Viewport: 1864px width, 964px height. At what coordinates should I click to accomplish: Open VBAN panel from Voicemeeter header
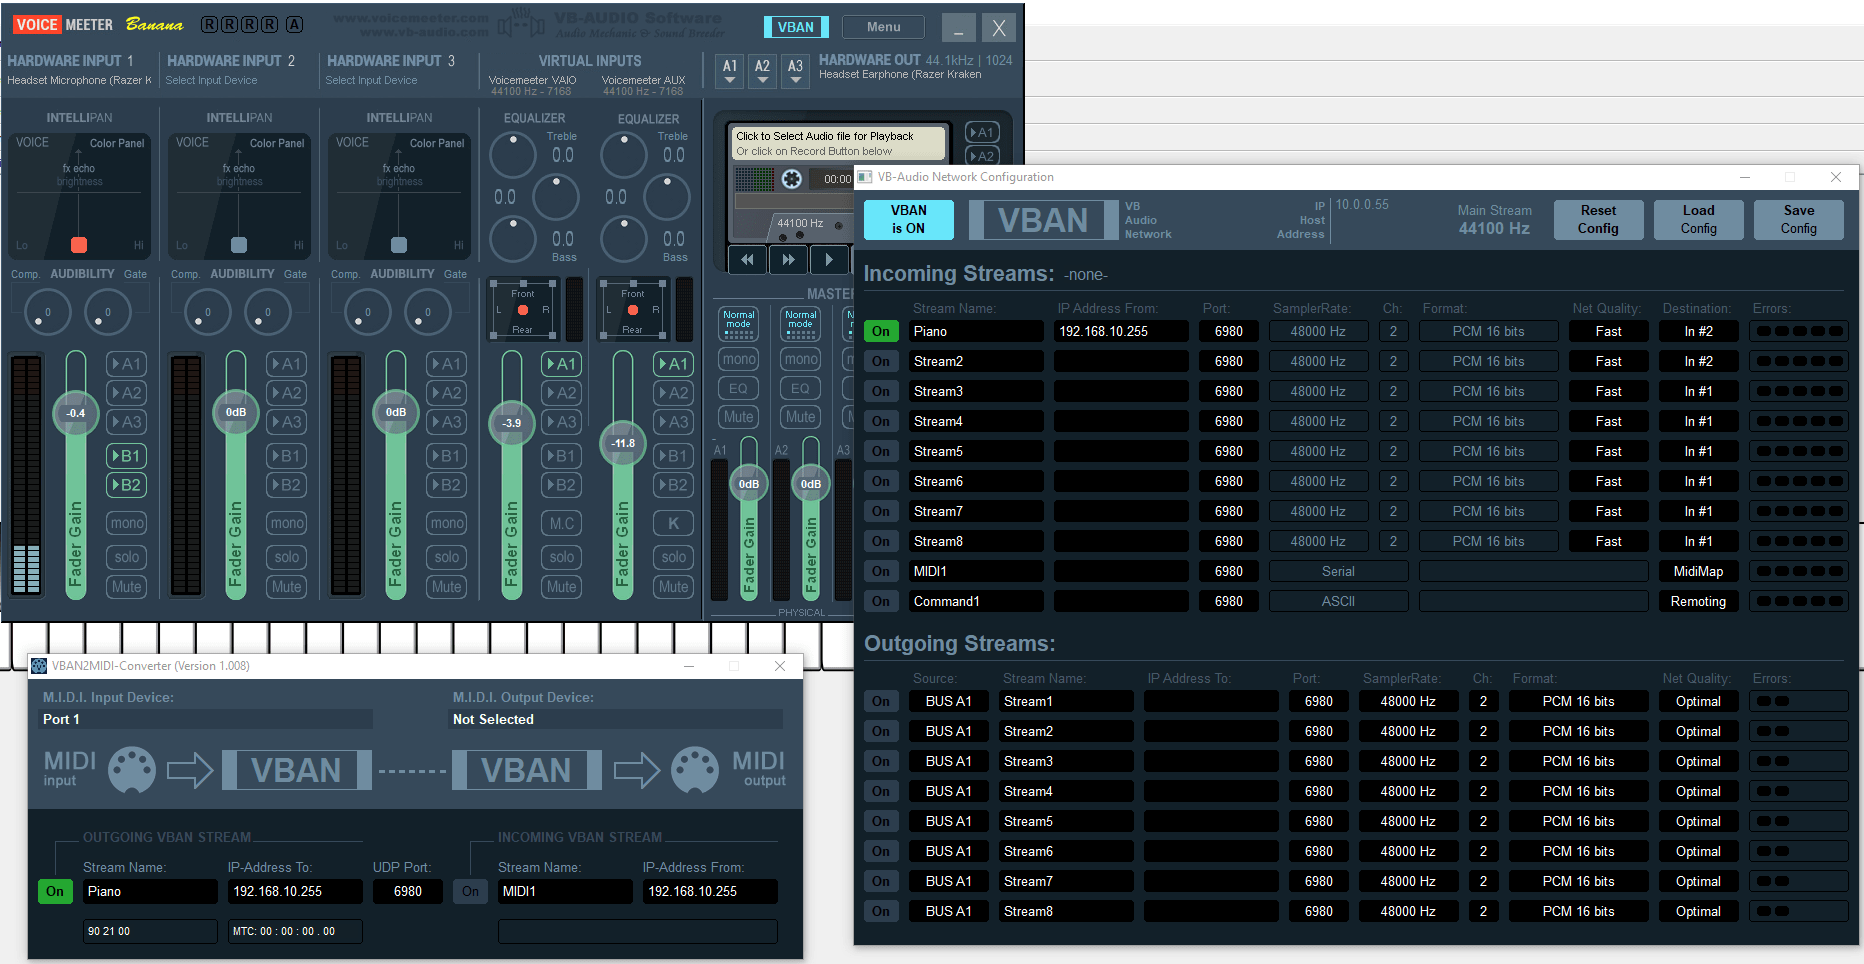(796, 27)
